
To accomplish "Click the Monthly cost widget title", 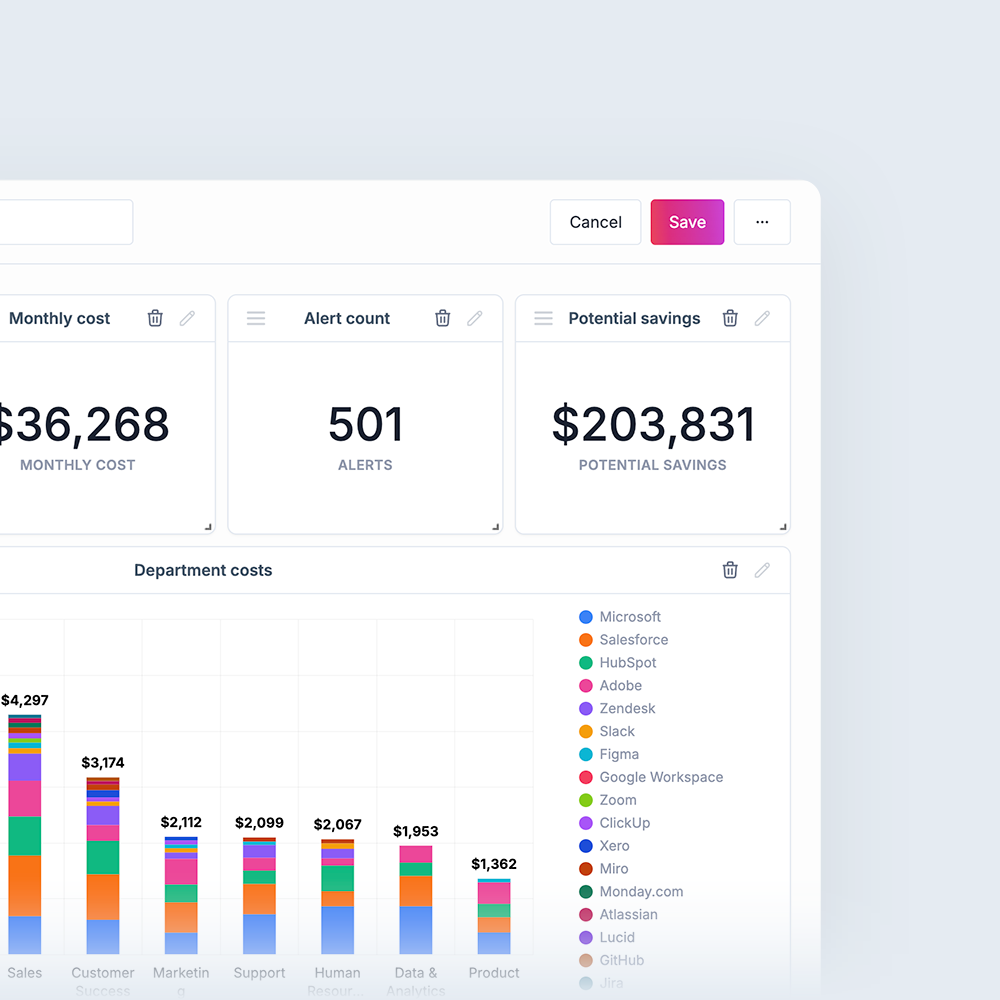I will 59,318.
